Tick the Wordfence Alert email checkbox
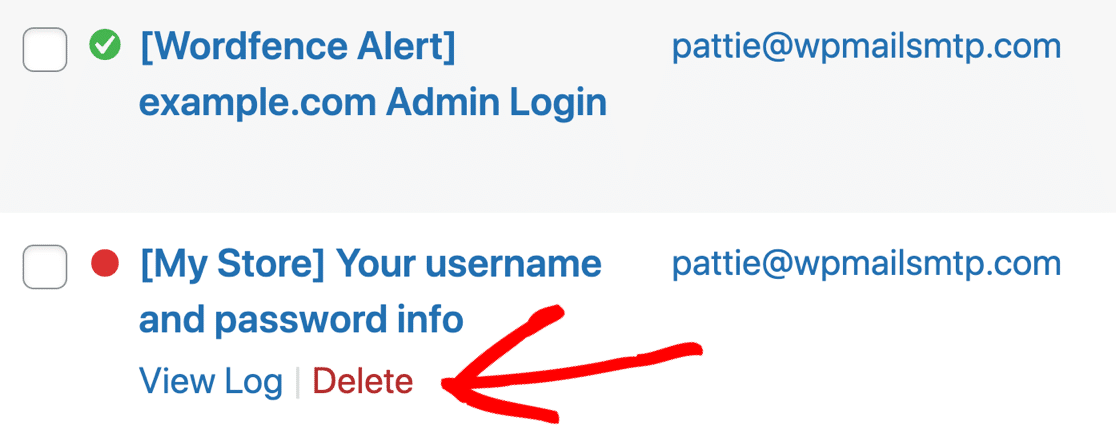 click(x=45, y=50)
